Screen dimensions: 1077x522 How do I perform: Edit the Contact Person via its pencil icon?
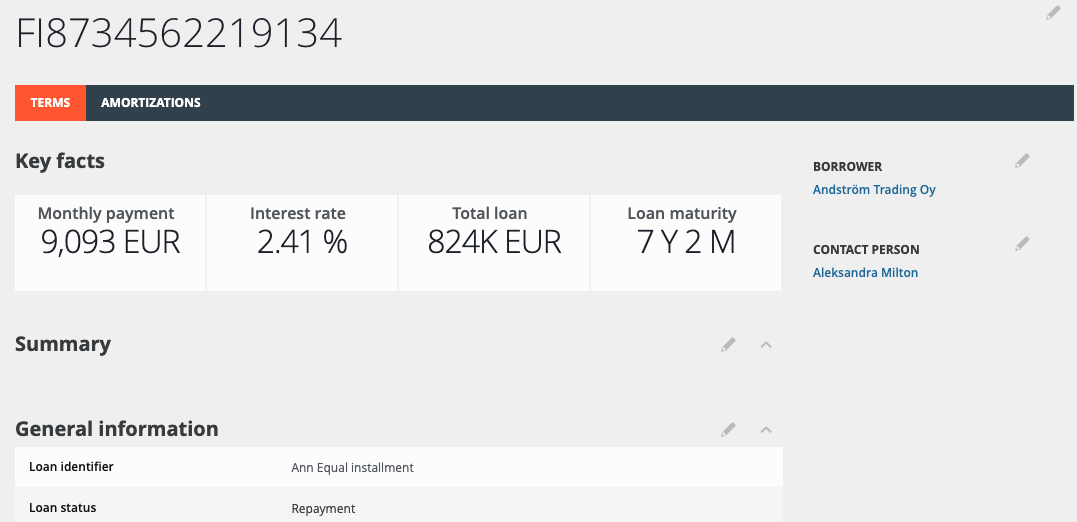tap(1022, 244)
